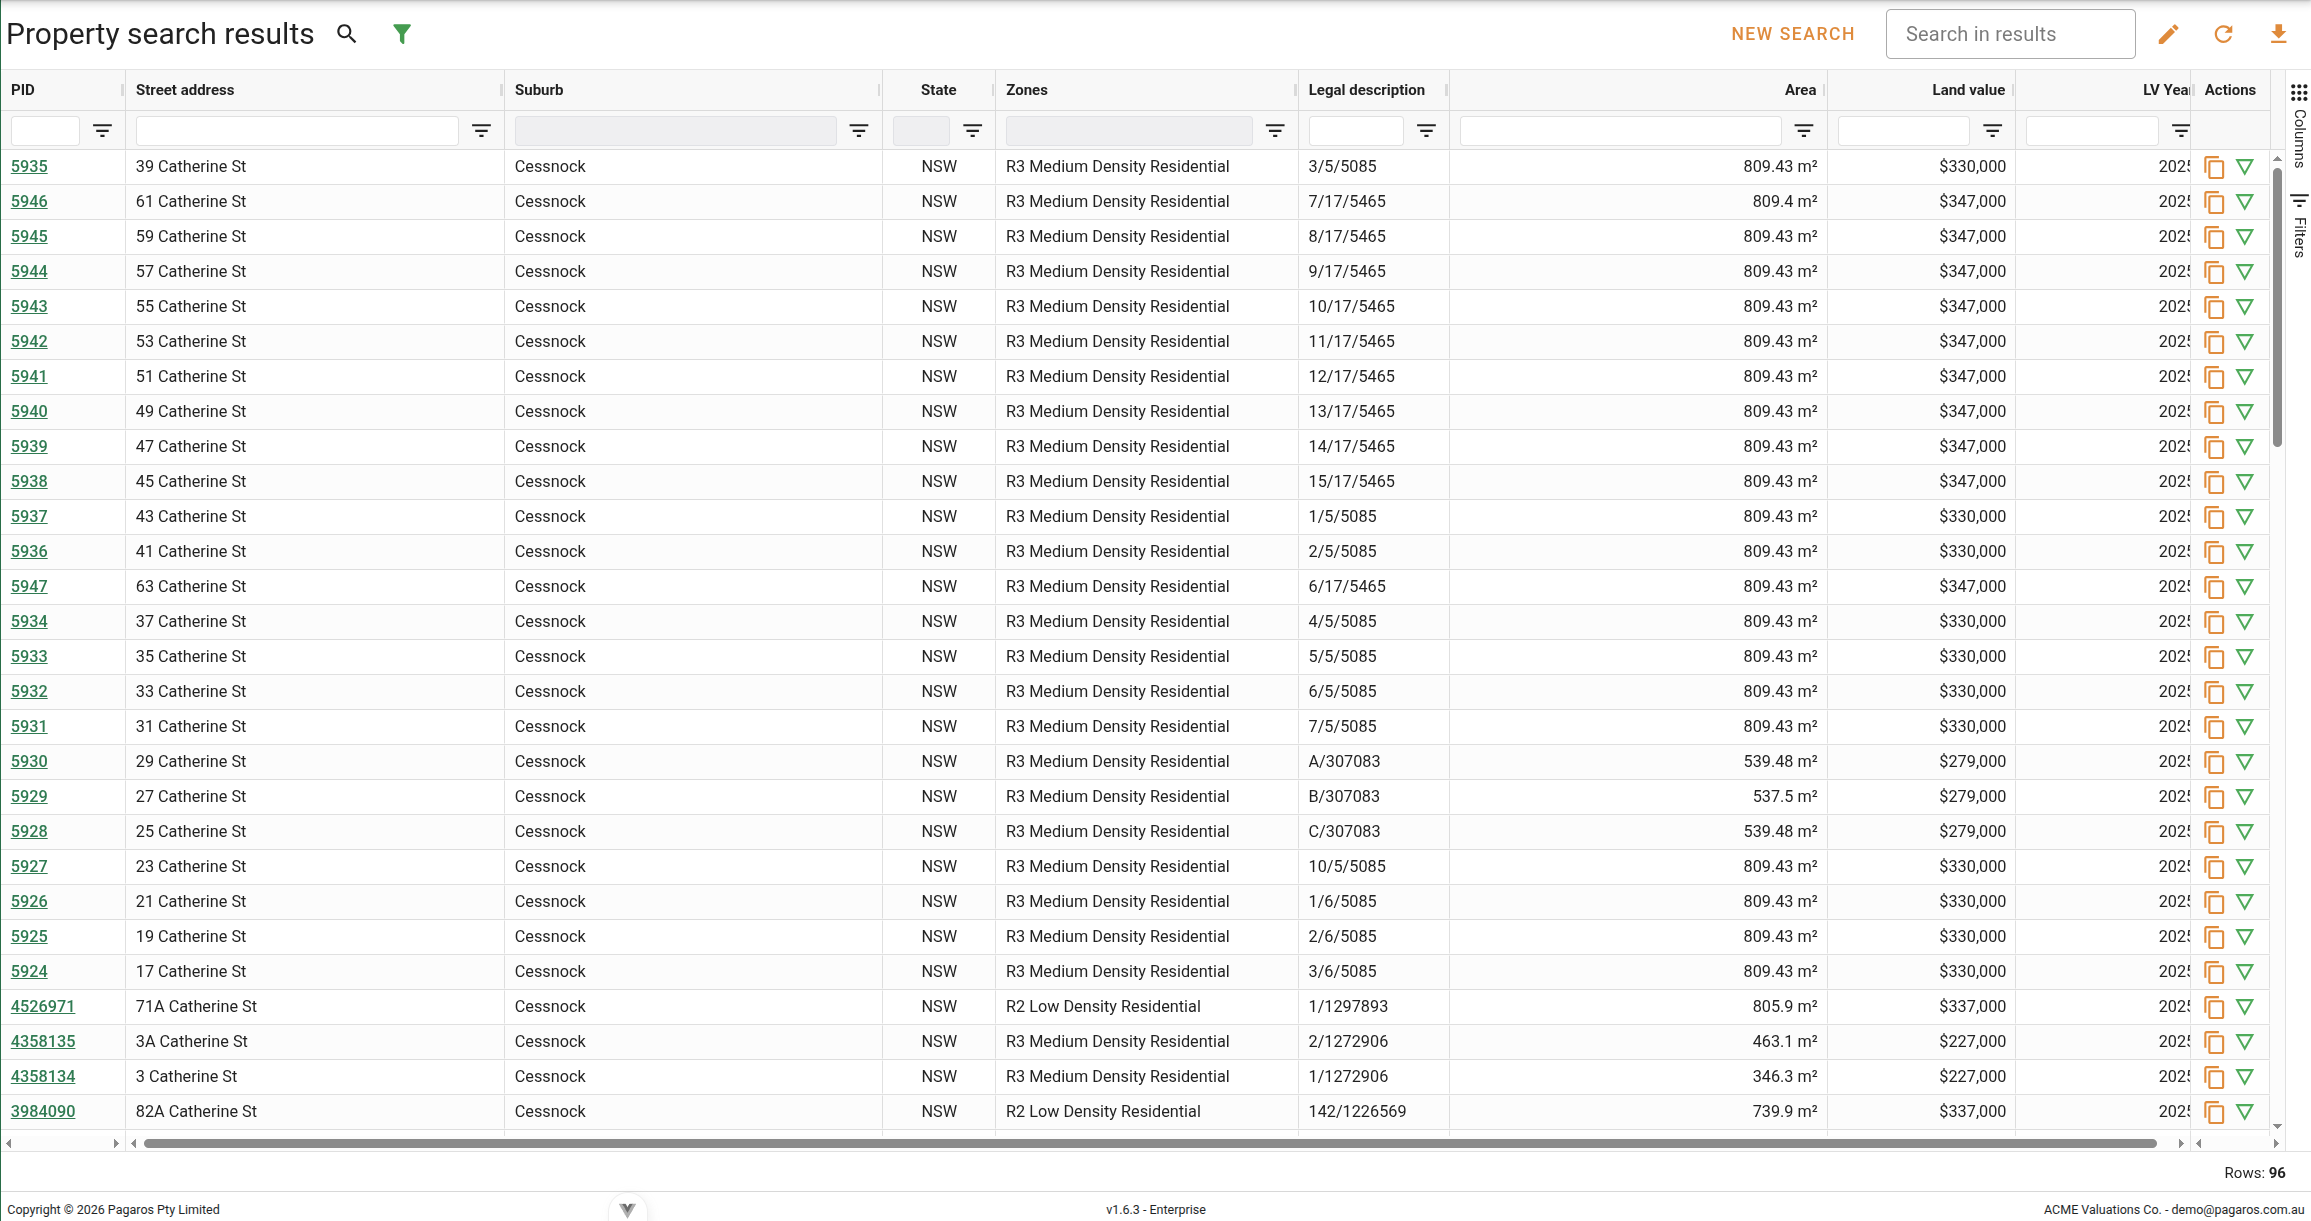2311x1221 pixels.
Task: Click green triangle action for 63 Catherine St
Action: 2245,587
